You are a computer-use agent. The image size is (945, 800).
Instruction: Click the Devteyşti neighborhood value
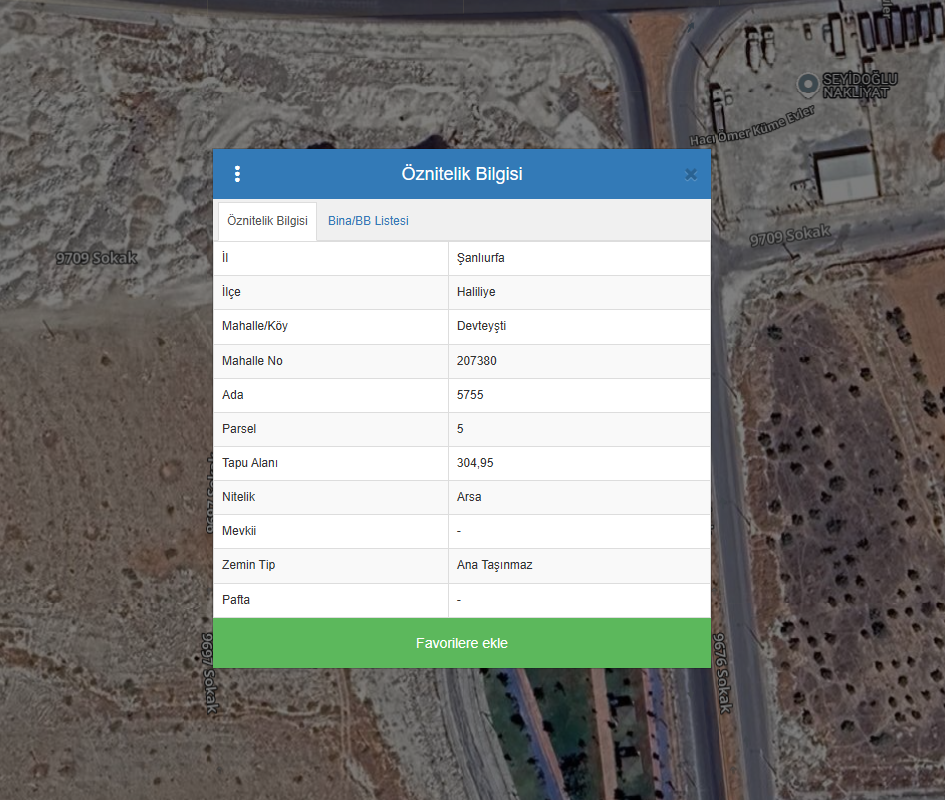(481, 326)
